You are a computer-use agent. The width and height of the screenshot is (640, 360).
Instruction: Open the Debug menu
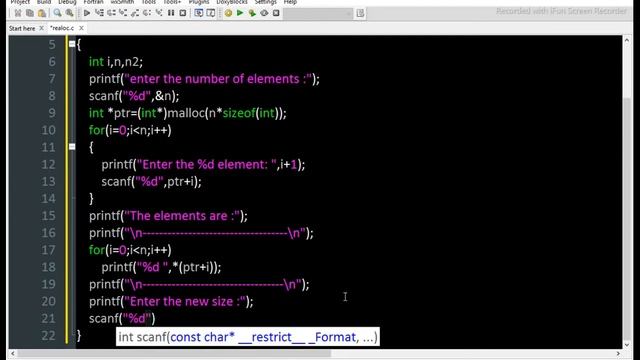(67, 2)
